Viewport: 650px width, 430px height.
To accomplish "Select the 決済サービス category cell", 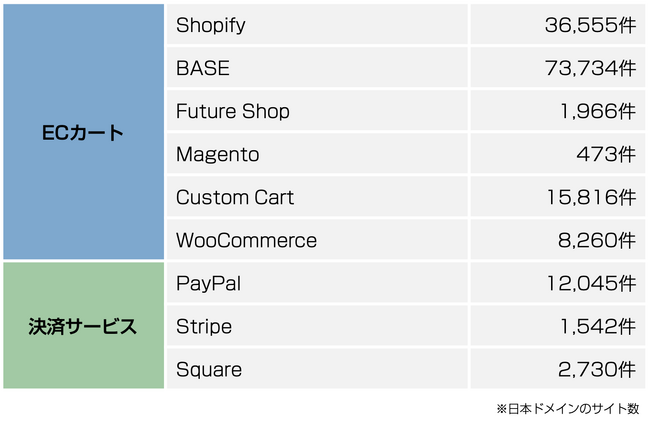I will 83,326.
